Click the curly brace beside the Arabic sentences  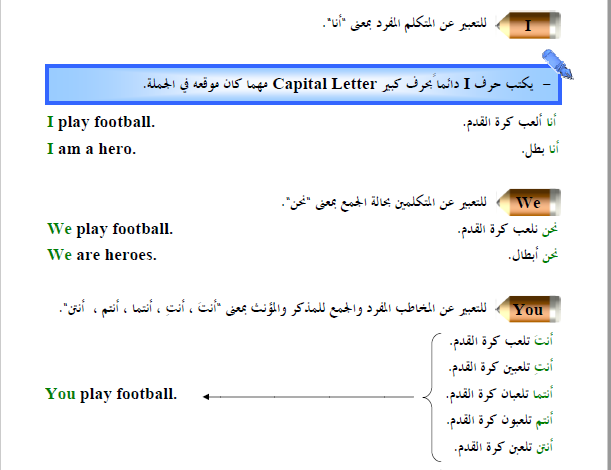click(x=433, y=398)
